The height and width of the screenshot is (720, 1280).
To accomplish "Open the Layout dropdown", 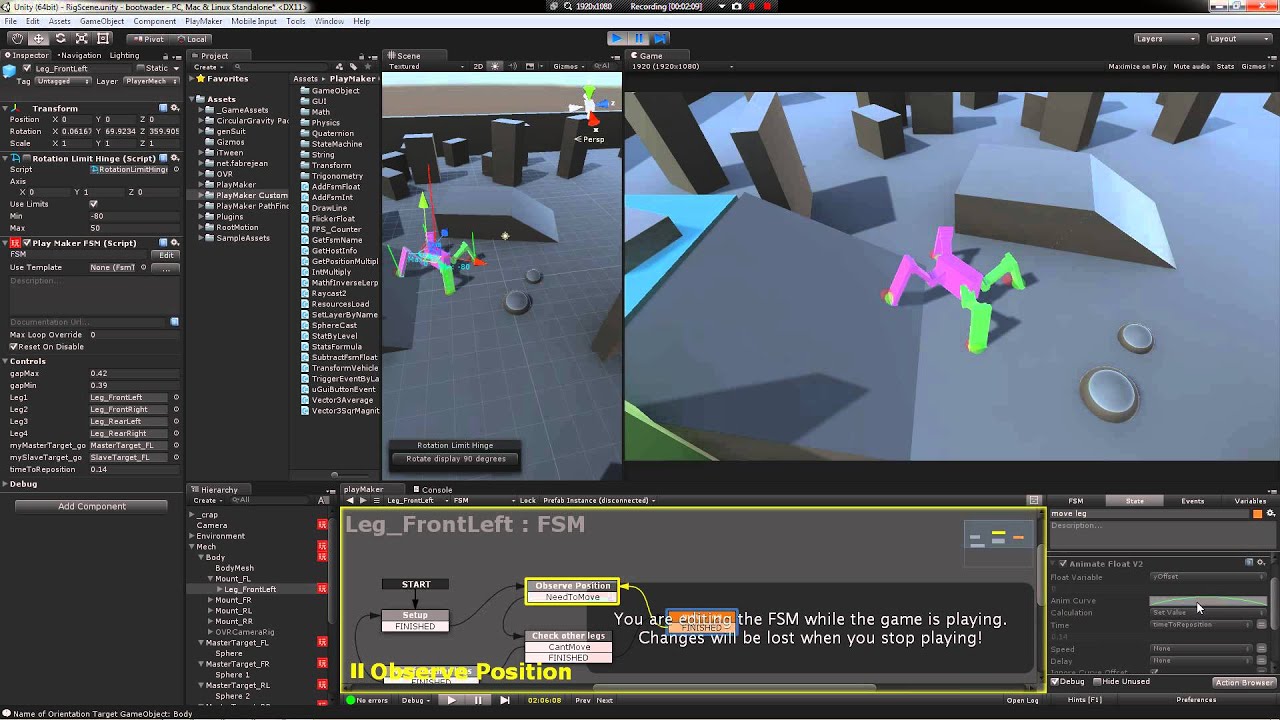I will [1238, 38].
